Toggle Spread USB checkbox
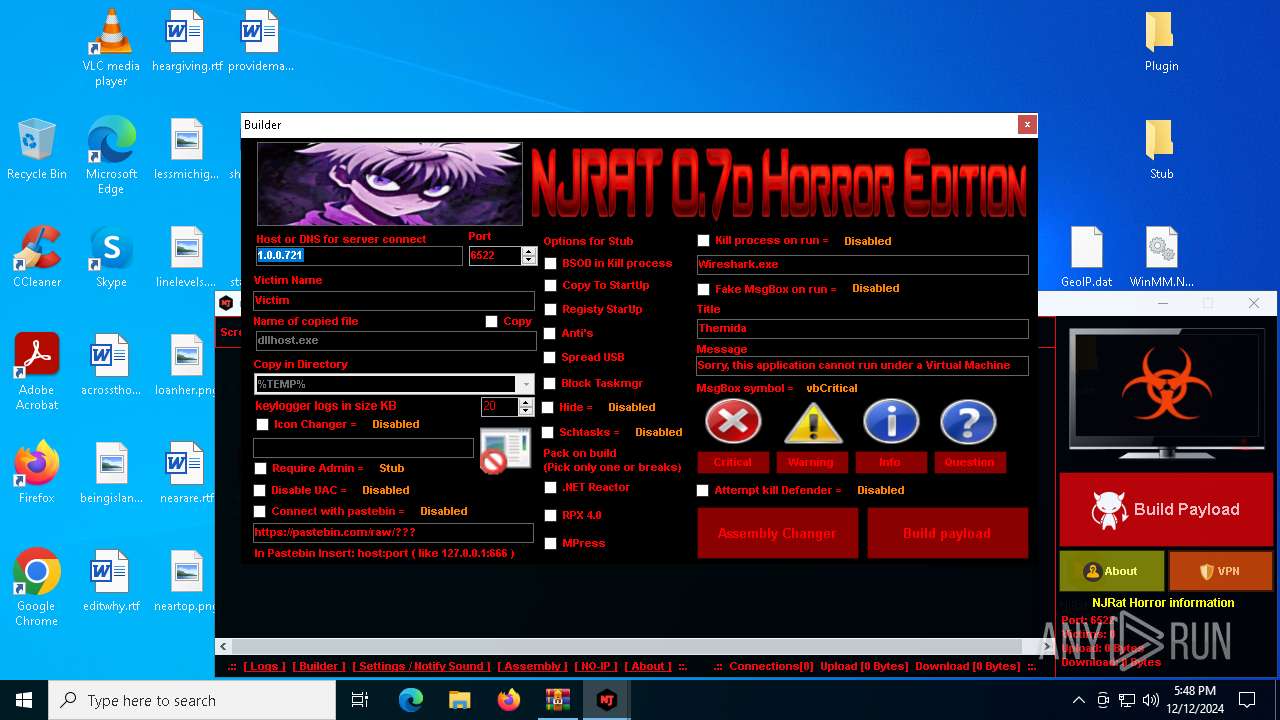This screenshot has height=720, width=1280. click(x=550, y=357)
